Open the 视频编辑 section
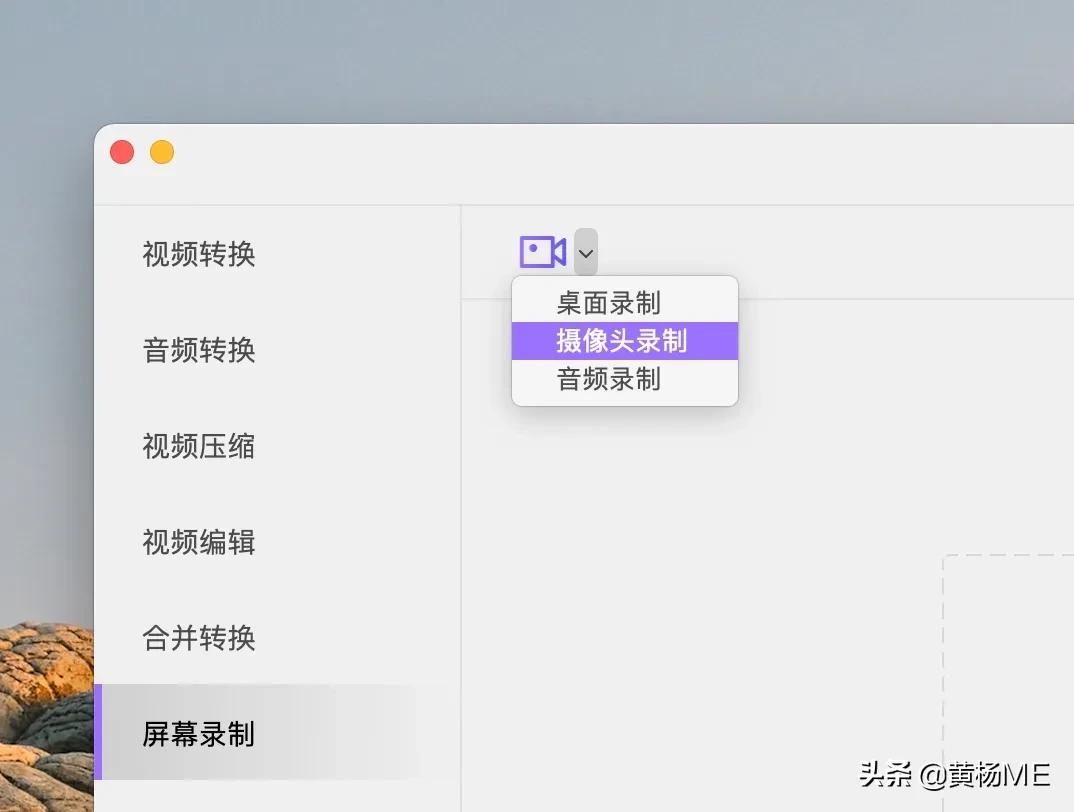 tap(198, 543)
